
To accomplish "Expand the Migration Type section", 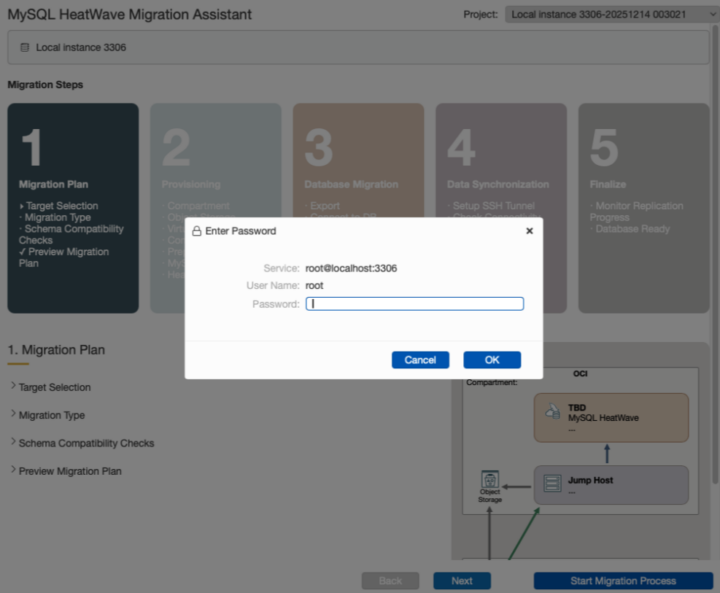I will point(51,415).
